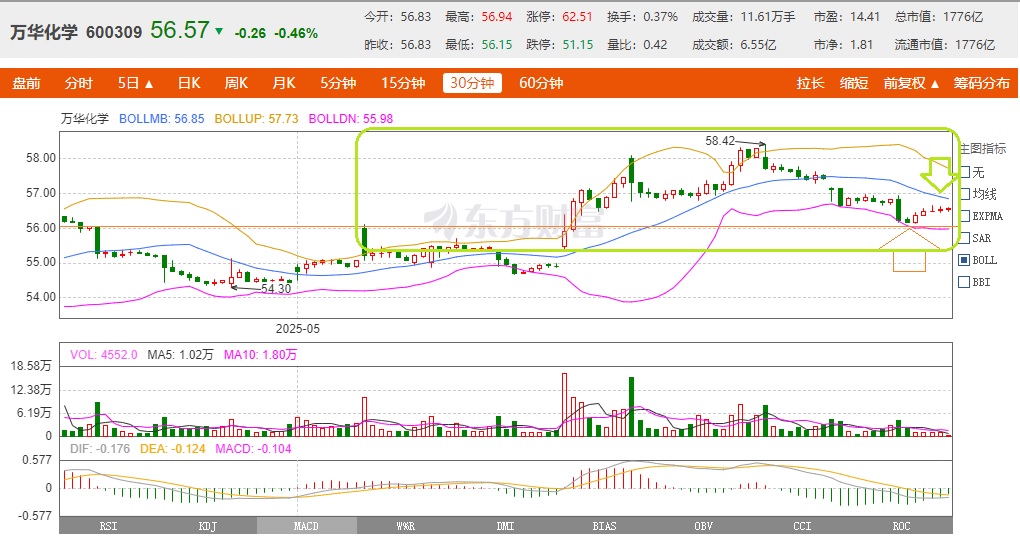The width and height of the screenshot is (1020, 544).
Task: Open the 分时 intraday chart tab
Action: point(78,83)
